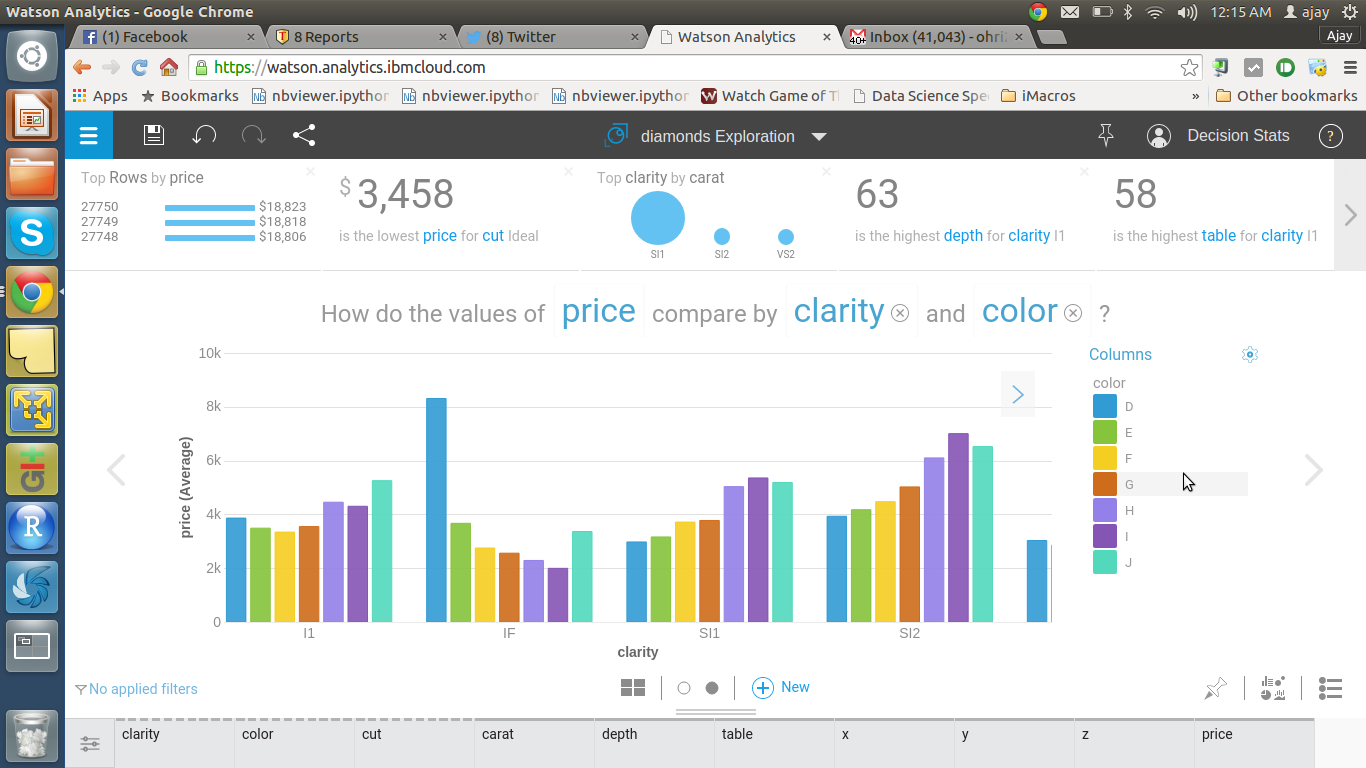1366x768 pixels.
Task: Remove the clarity field from the question
Action: (900, 313)
